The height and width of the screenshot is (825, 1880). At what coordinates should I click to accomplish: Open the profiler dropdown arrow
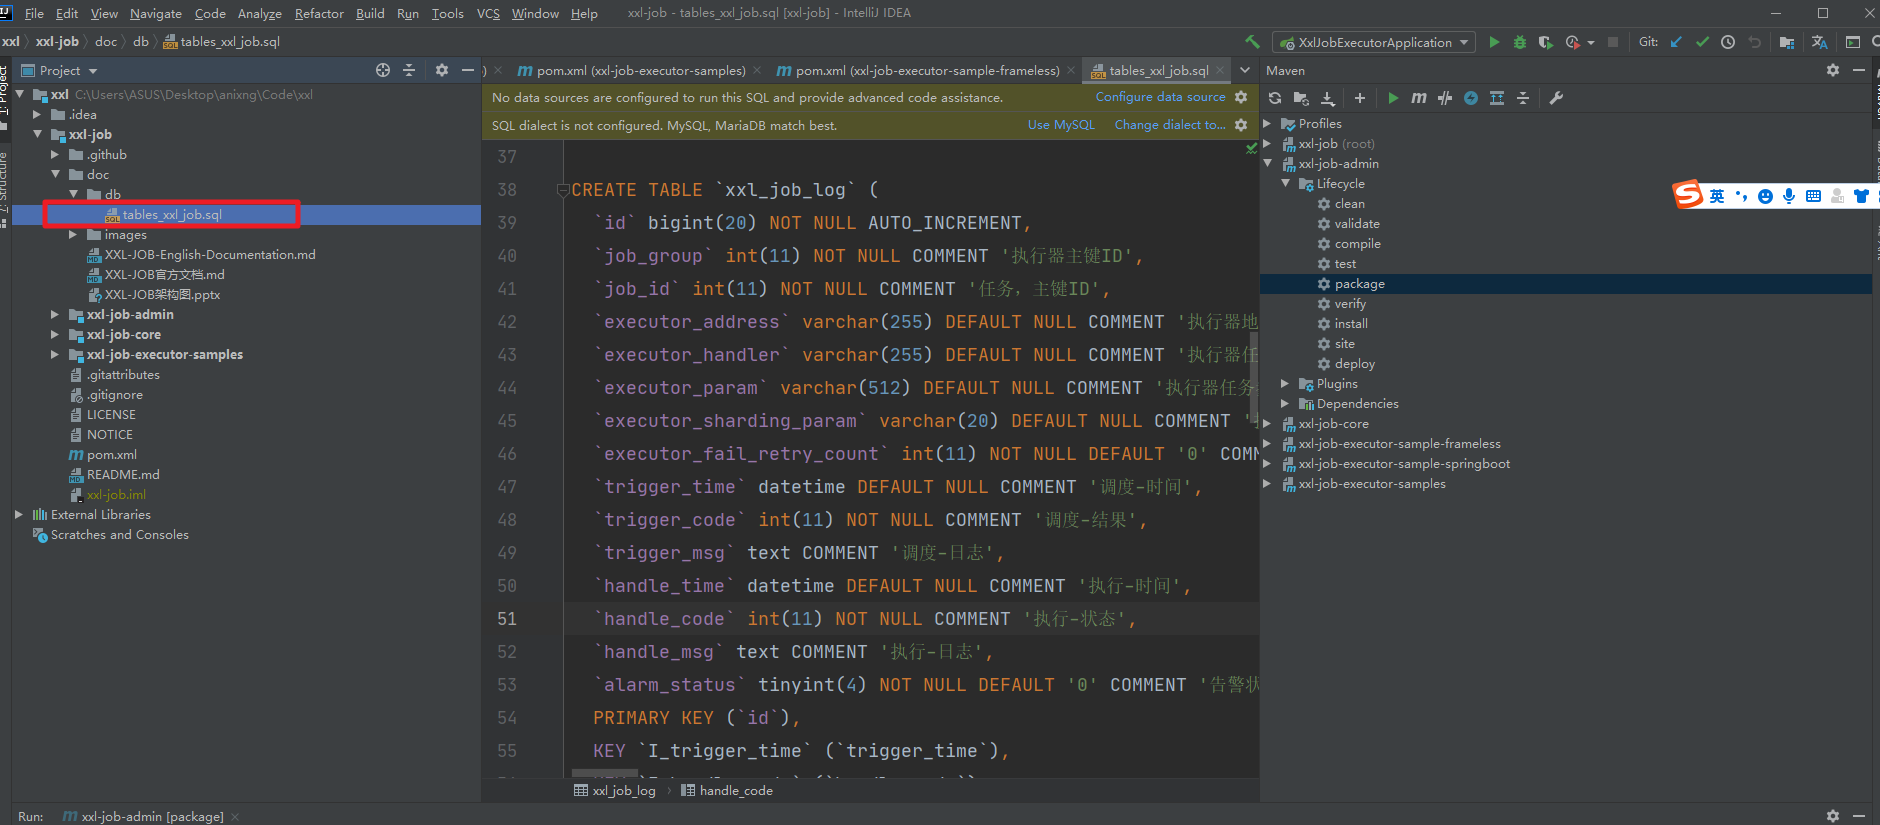coord(1591,43)
